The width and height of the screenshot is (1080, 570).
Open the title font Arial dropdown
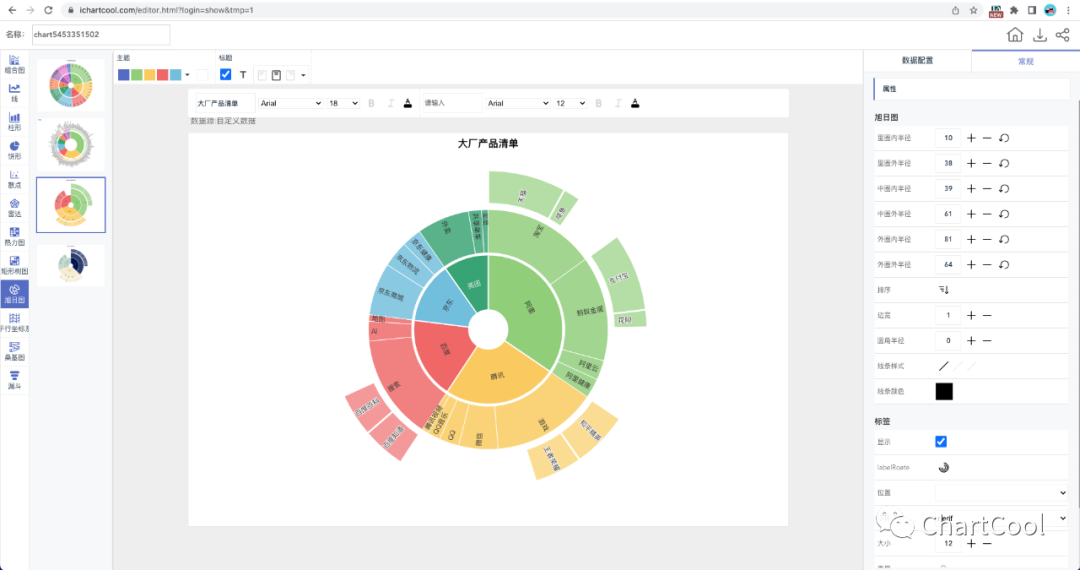290,103
